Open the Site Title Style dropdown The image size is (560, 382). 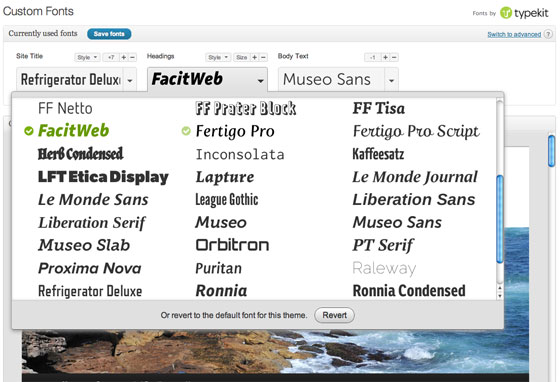tap(87, 57)
